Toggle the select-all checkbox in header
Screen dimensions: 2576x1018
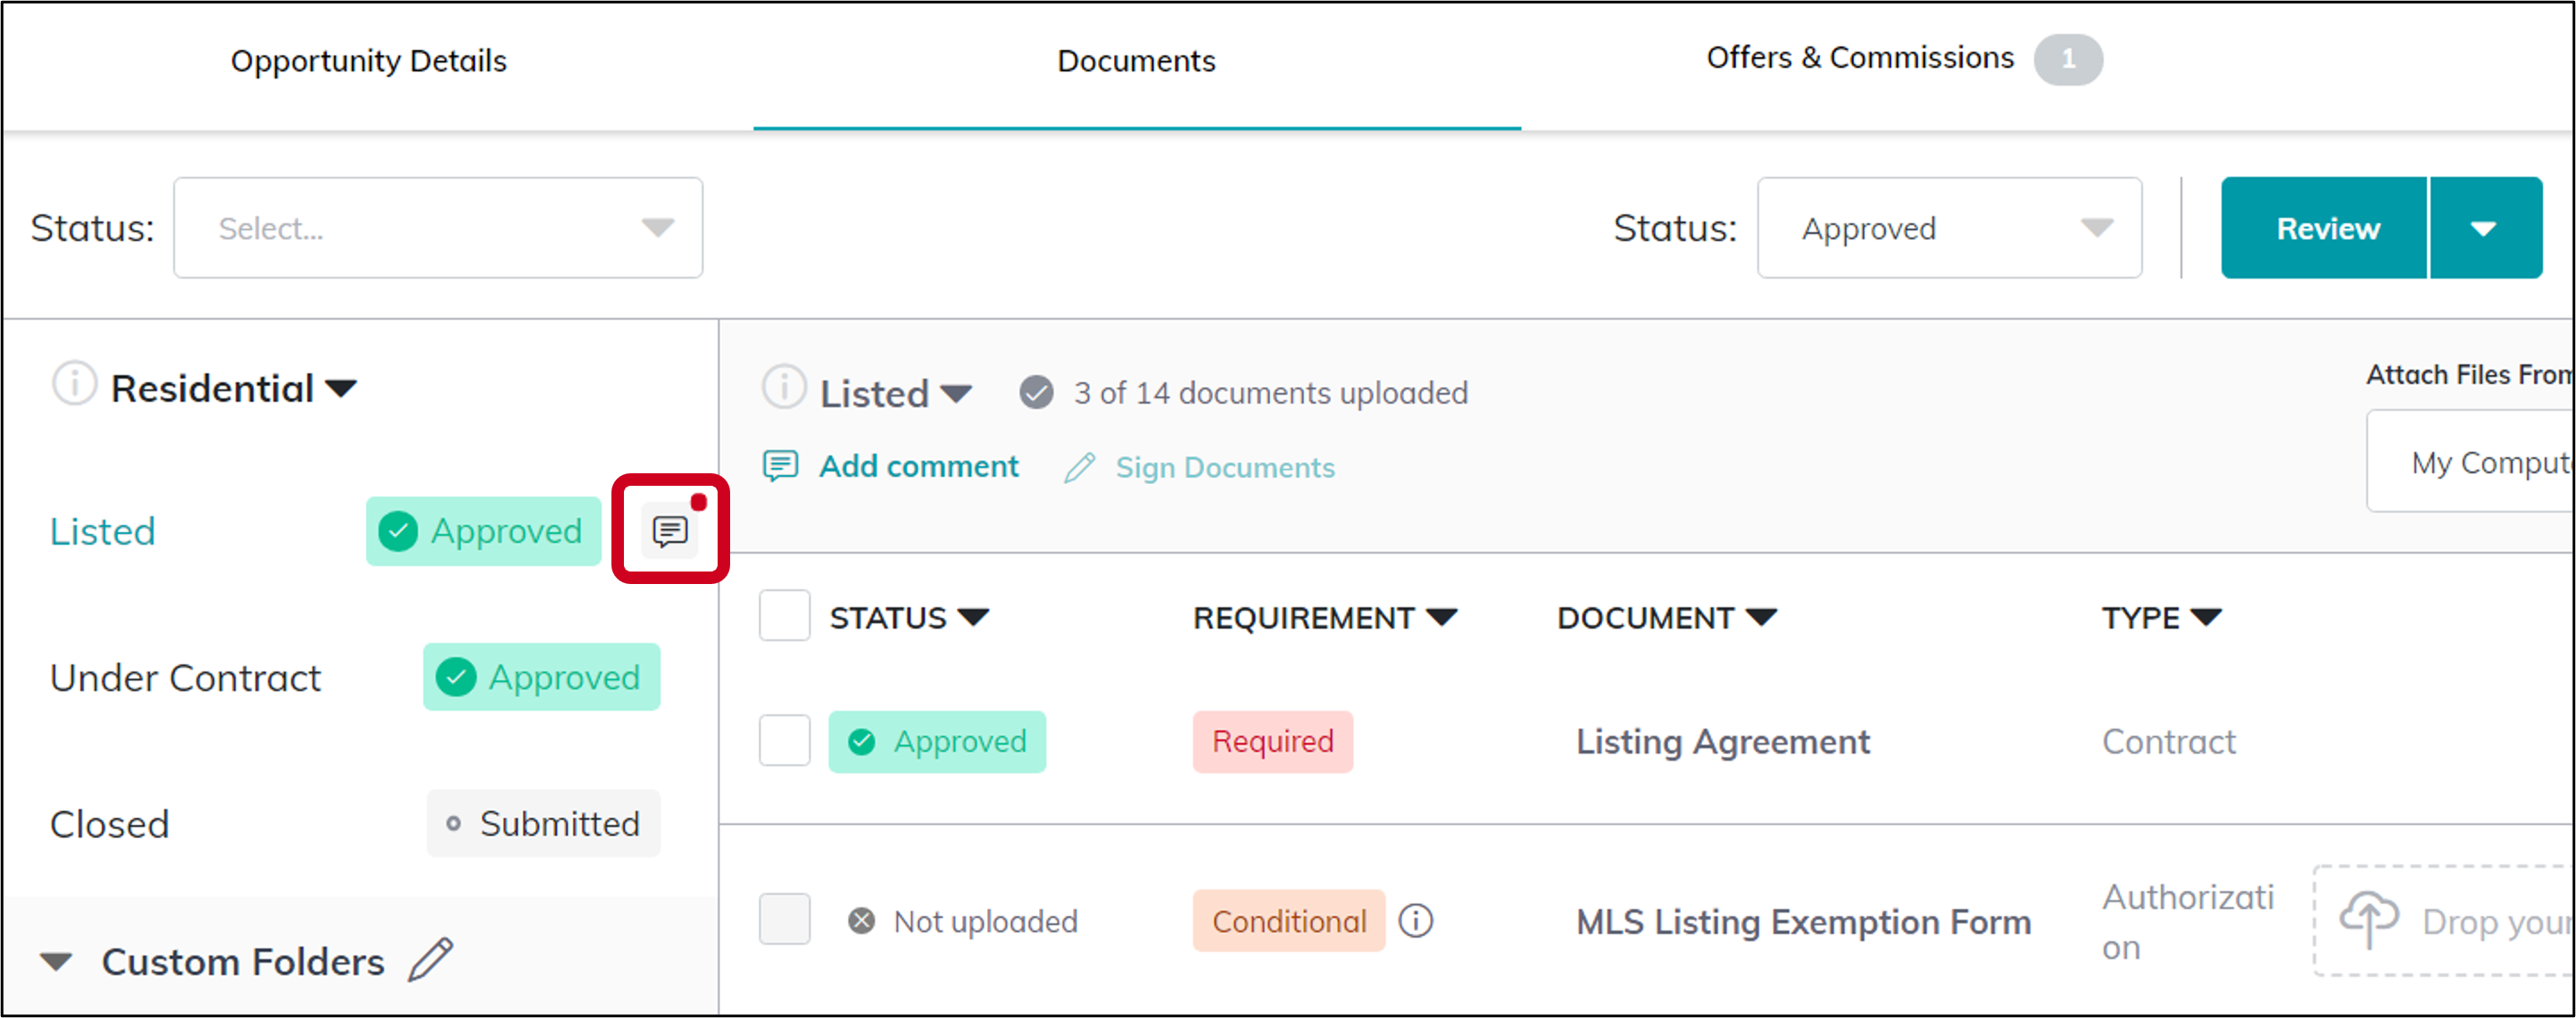pyautogui.click(x=785, y=616)
